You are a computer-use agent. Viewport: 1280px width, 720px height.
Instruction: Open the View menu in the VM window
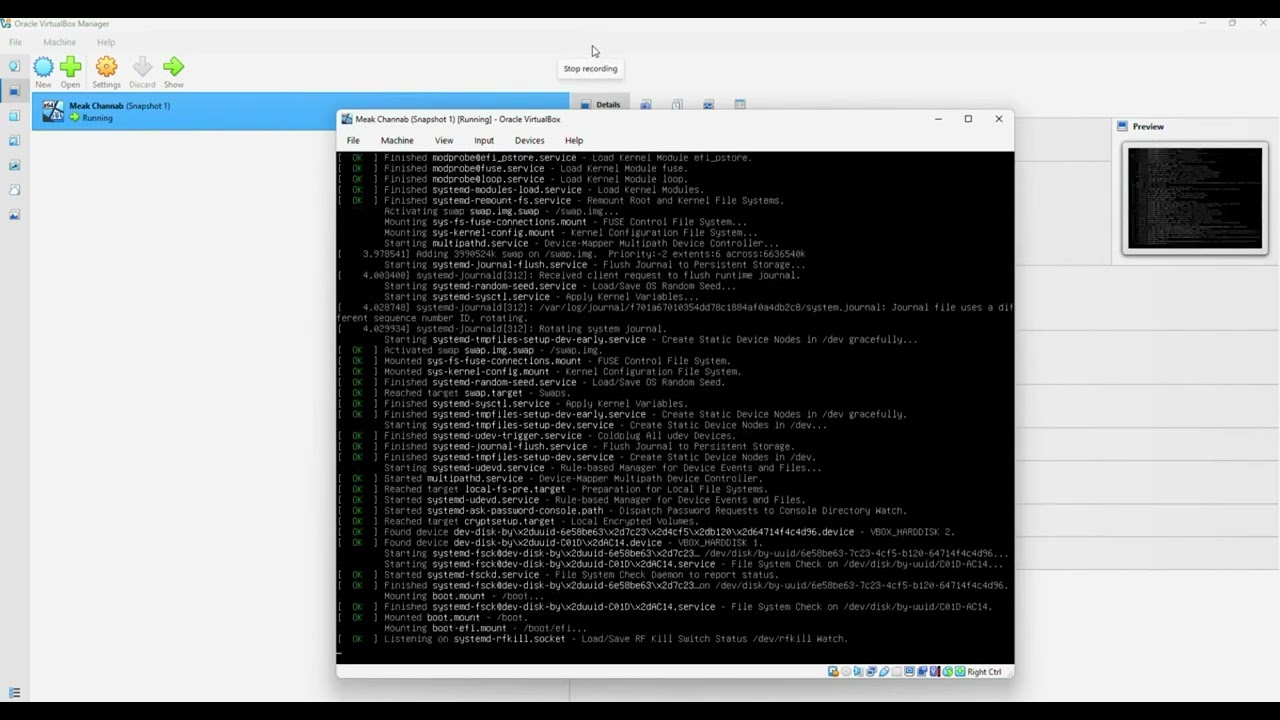point(444,140)
